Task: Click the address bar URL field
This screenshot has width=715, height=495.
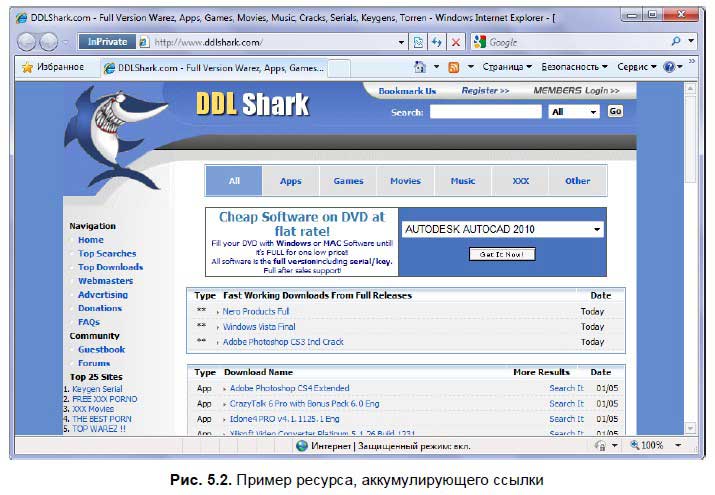Action: [274, 42]
